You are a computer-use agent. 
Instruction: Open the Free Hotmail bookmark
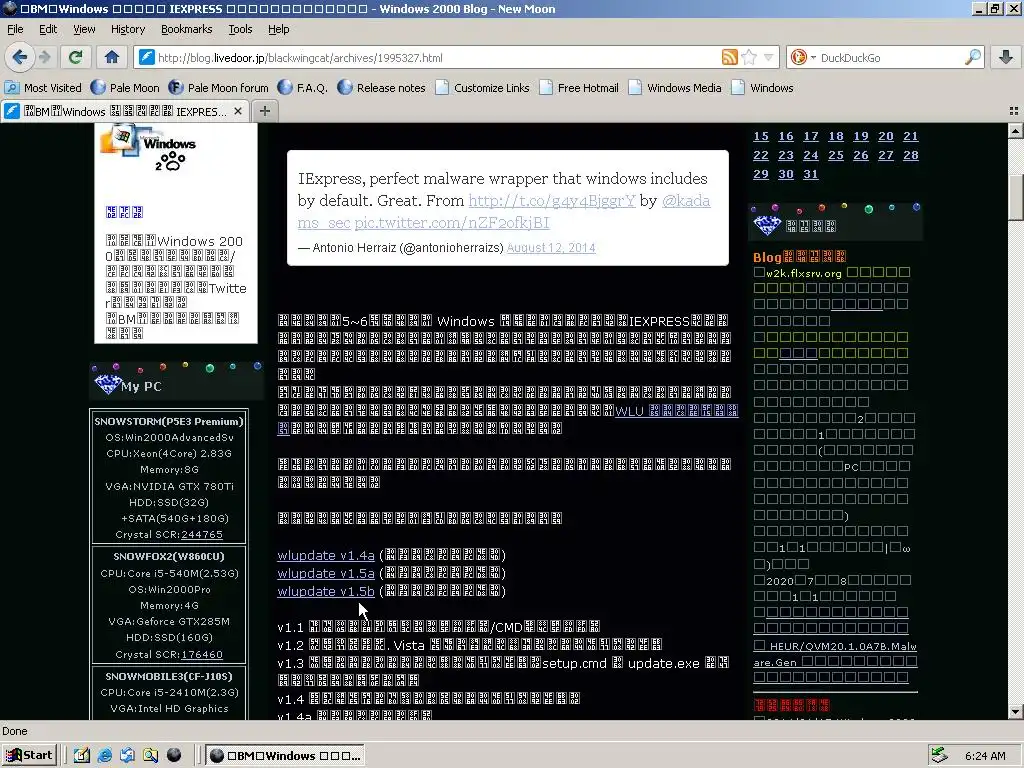click(x=579, y=88)
